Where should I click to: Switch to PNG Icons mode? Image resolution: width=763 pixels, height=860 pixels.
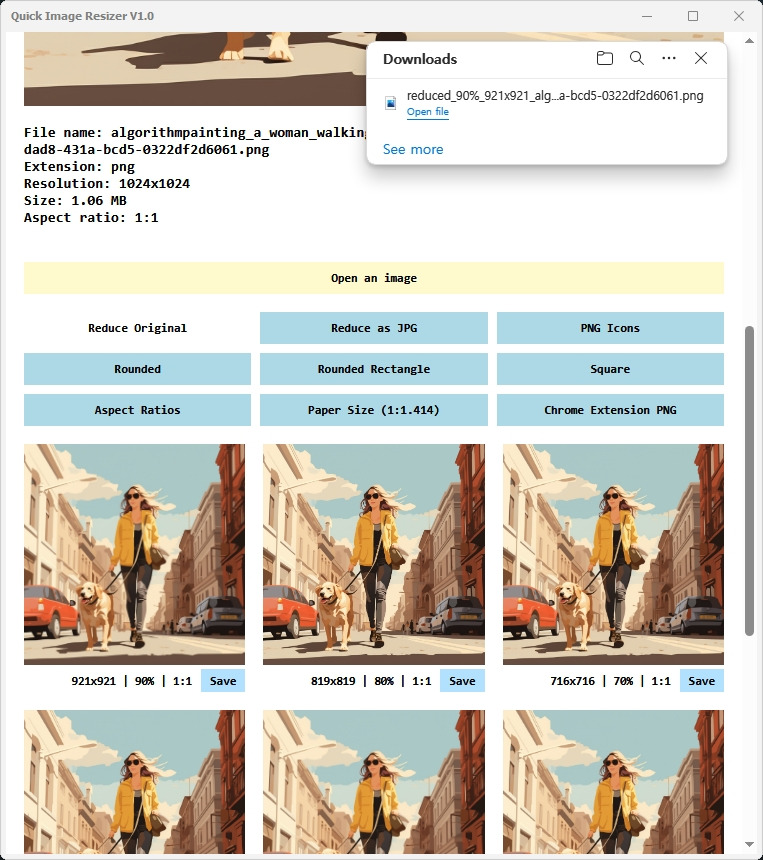[x=610, y=328]
